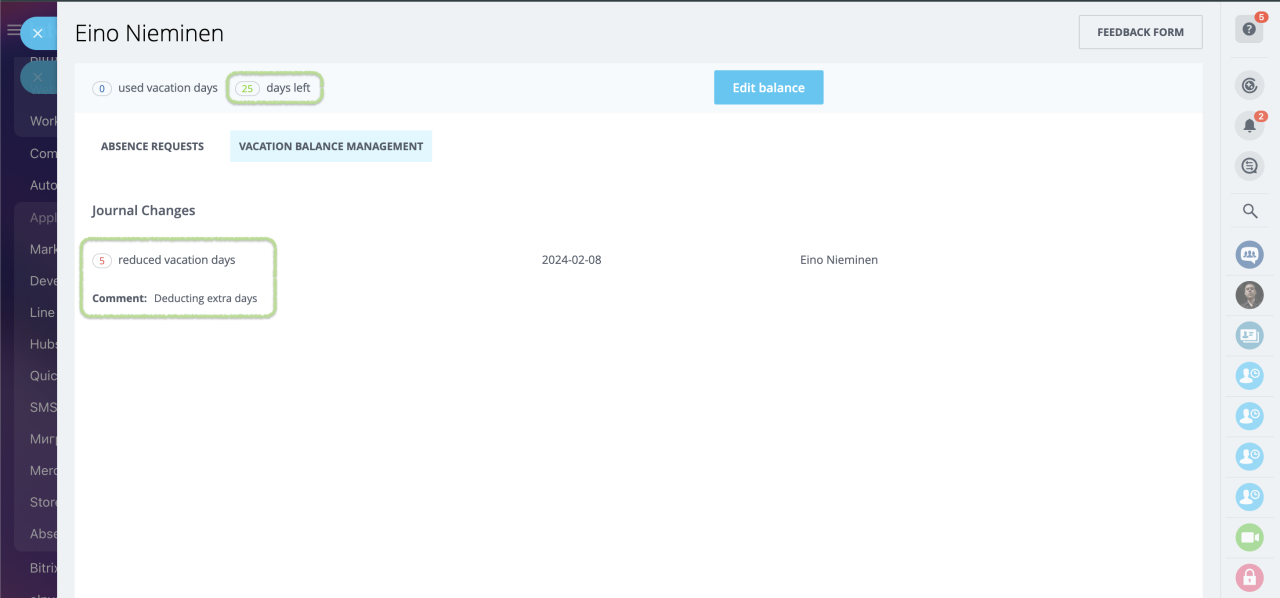Start a video call from the camera icon
The width and height of the screenshot is (1280, 598).
point(1248,537)
